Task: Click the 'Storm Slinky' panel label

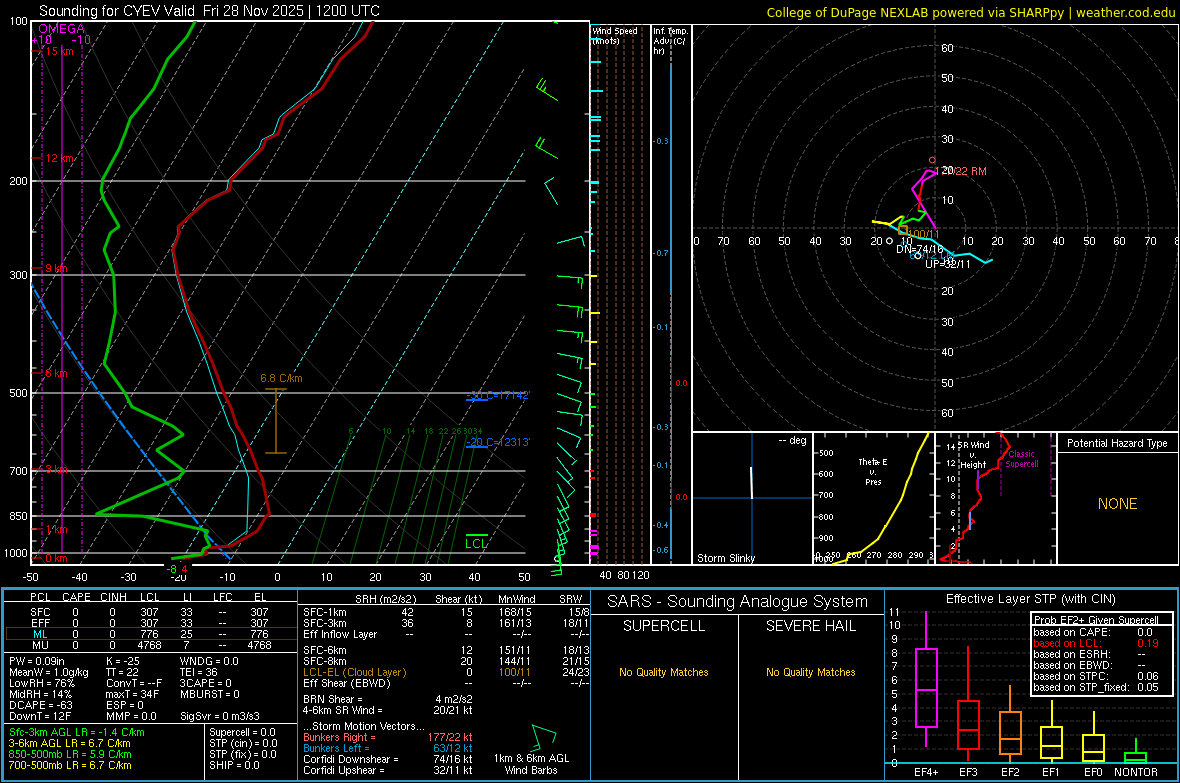Action: tap(726, 558)
